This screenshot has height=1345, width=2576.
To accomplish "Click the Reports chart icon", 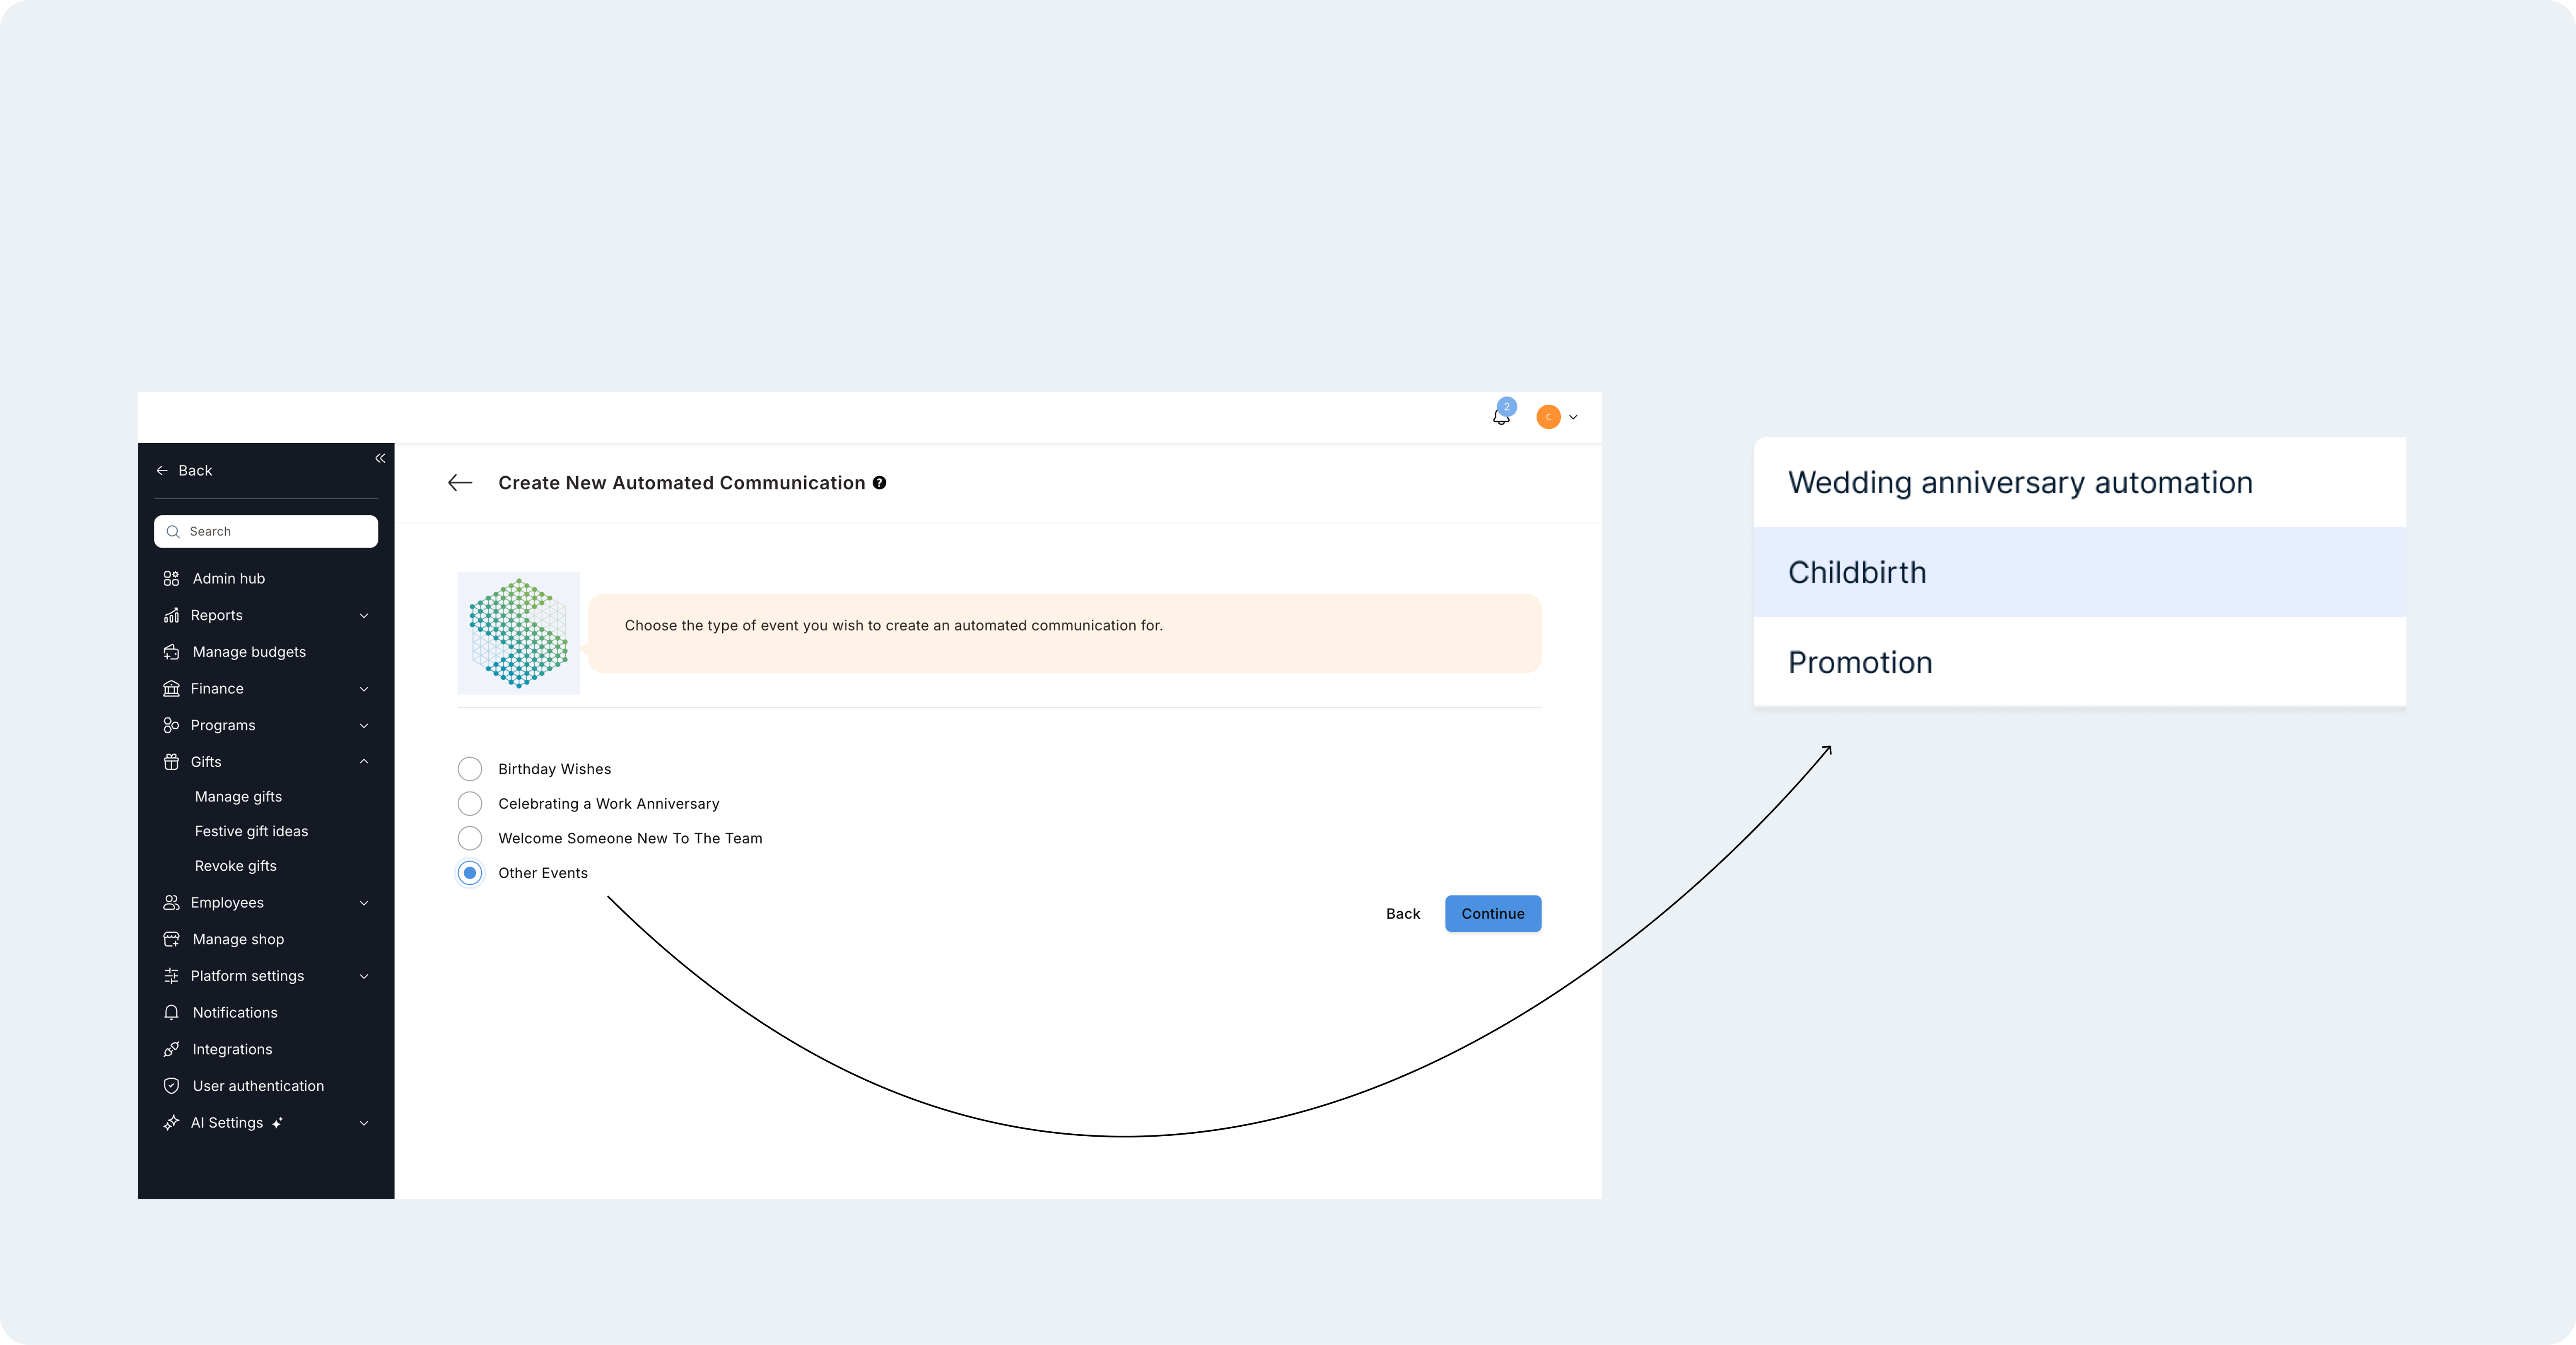I will 171,615.
